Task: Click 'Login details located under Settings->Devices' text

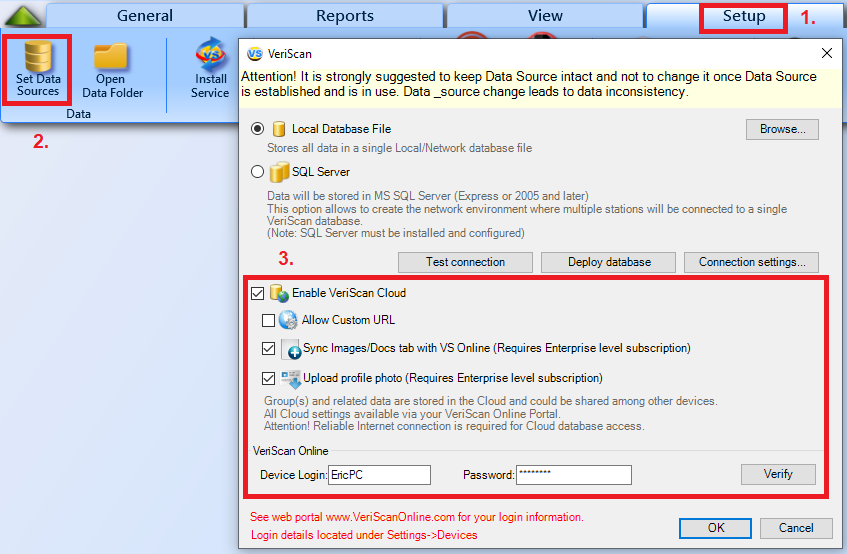Action: click(364, 535)
